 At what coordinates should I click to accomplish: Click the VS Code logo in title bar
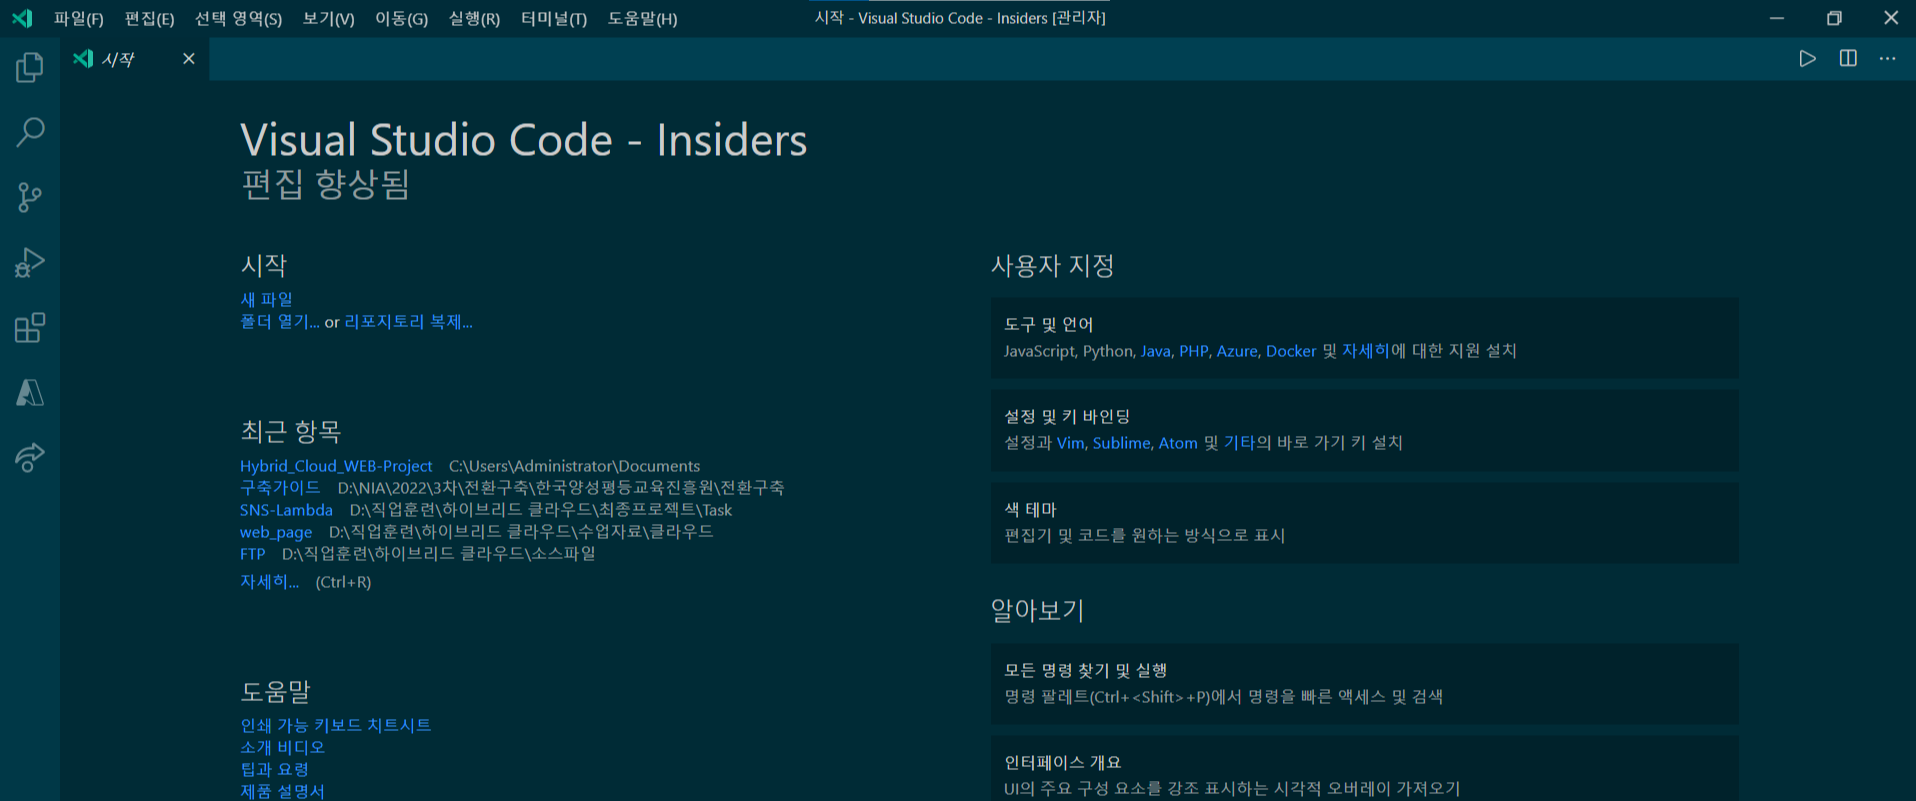click(22, 18)
